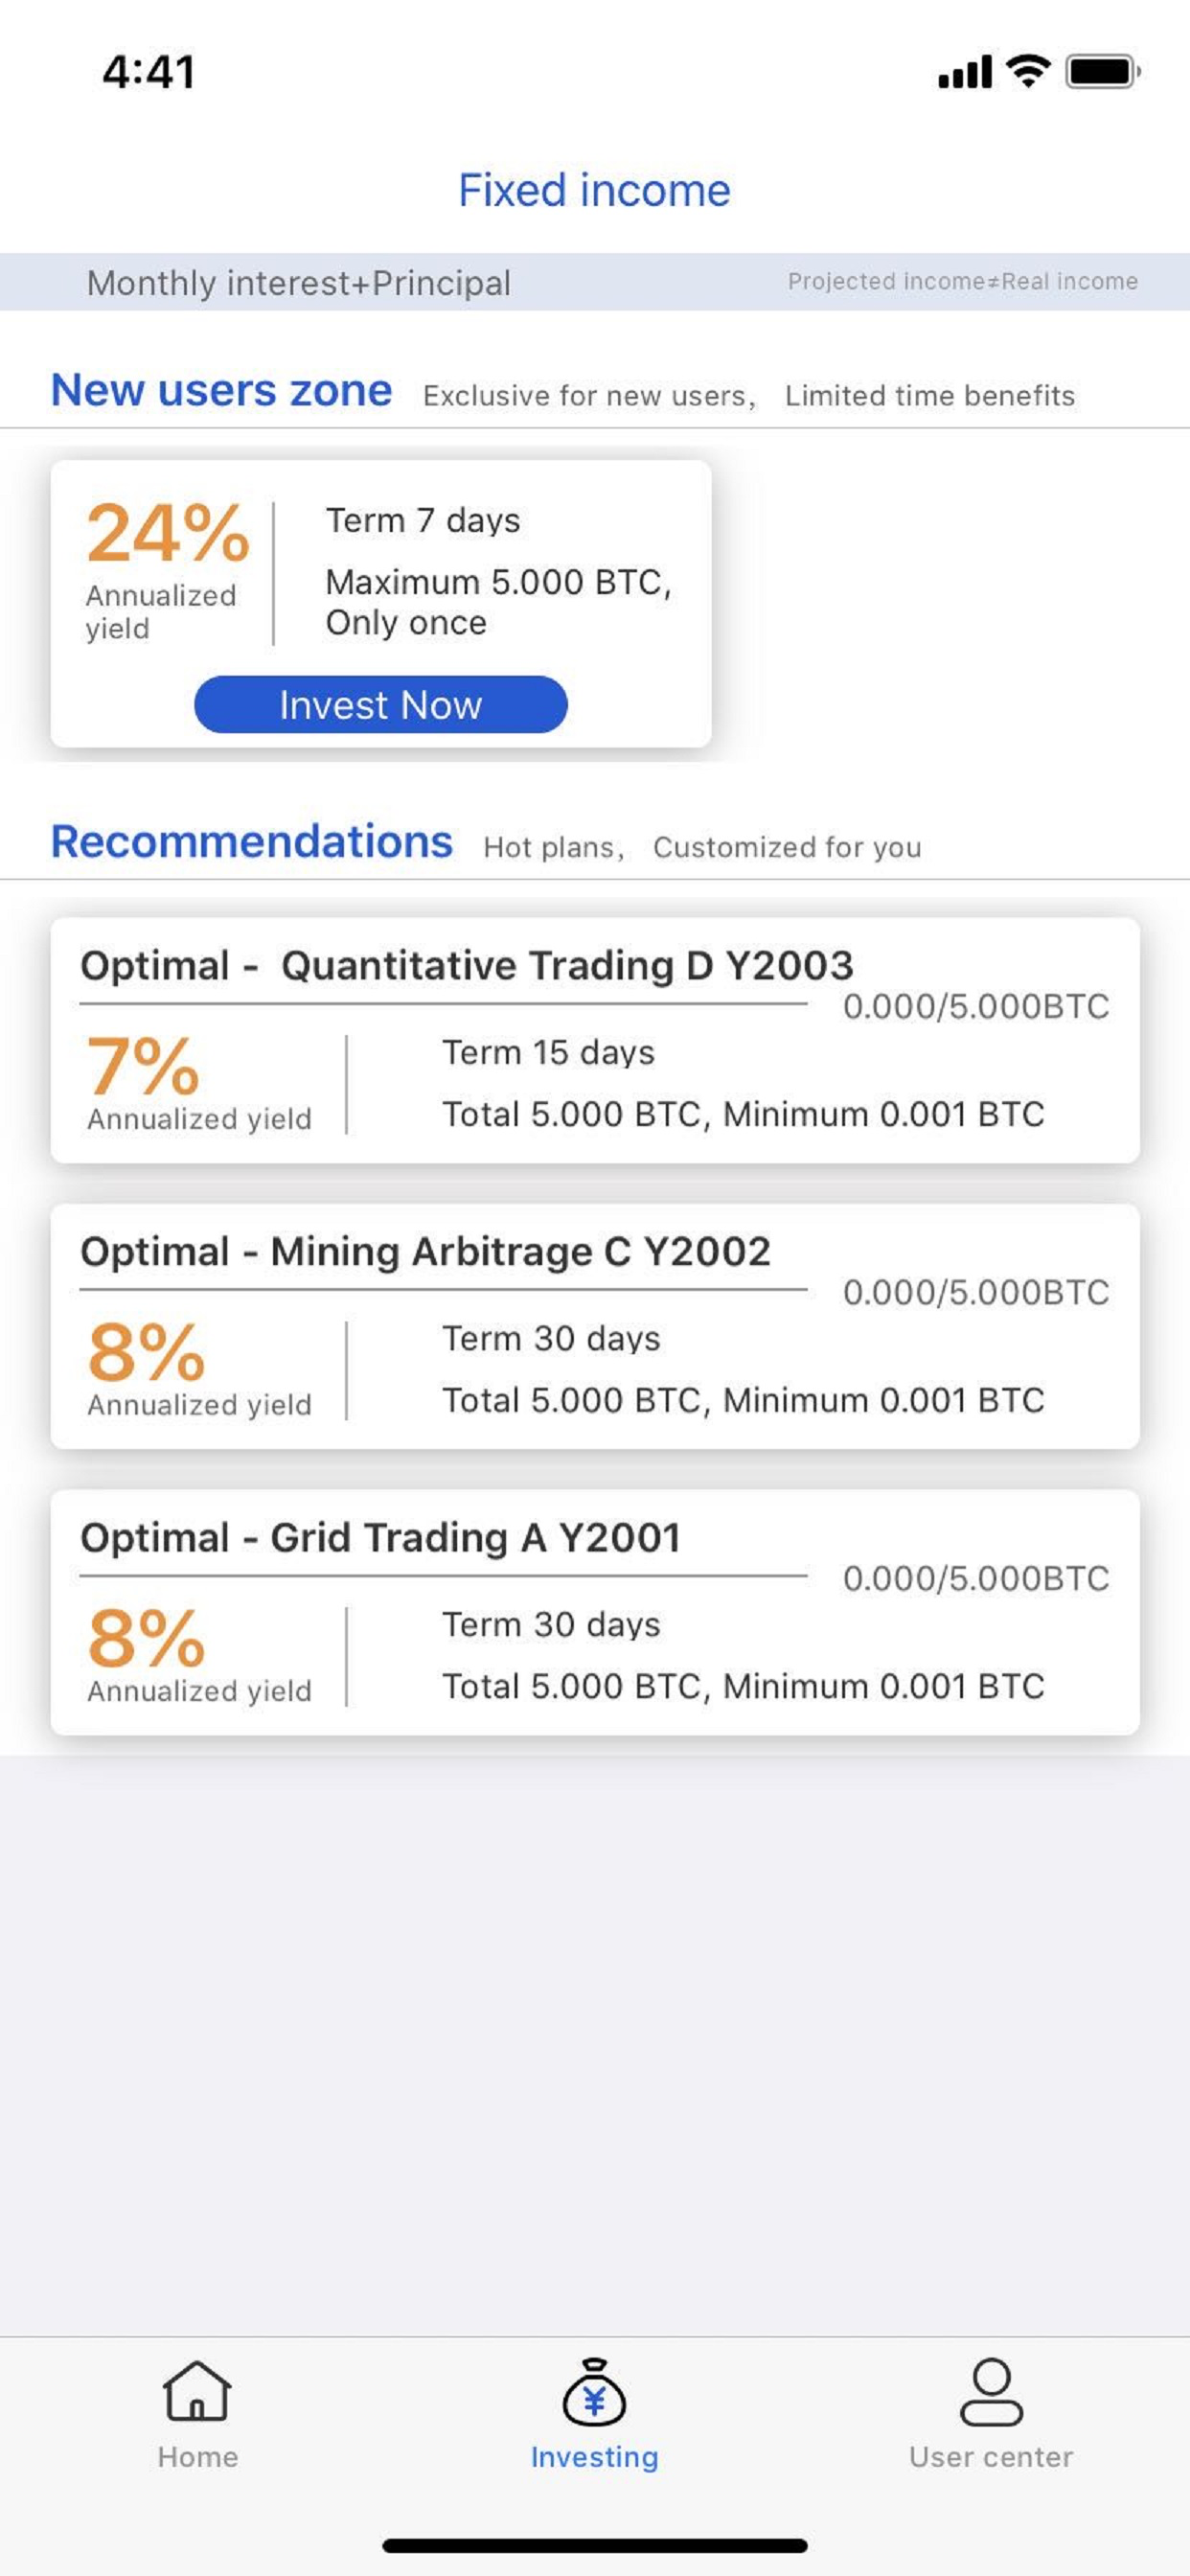
Task: Tap the Wi-Fi status icon
Action: point(1028,71)
